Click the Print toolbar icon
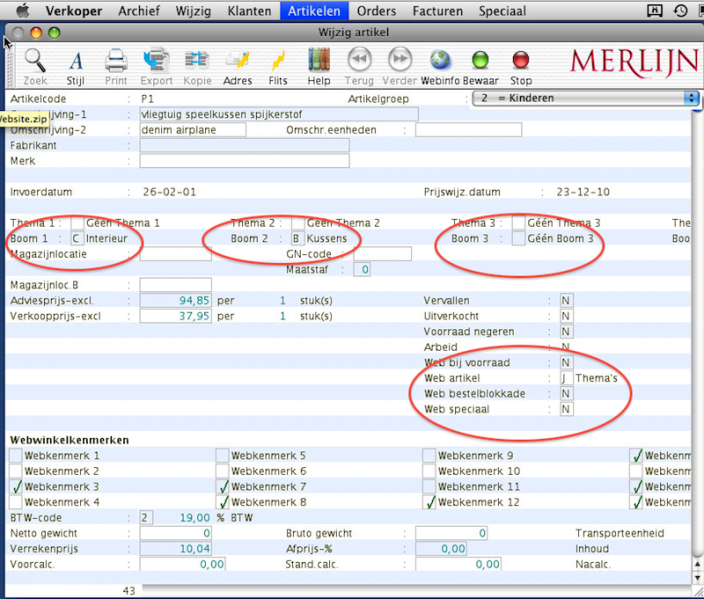The image size is (704, 599). (116, 61)
